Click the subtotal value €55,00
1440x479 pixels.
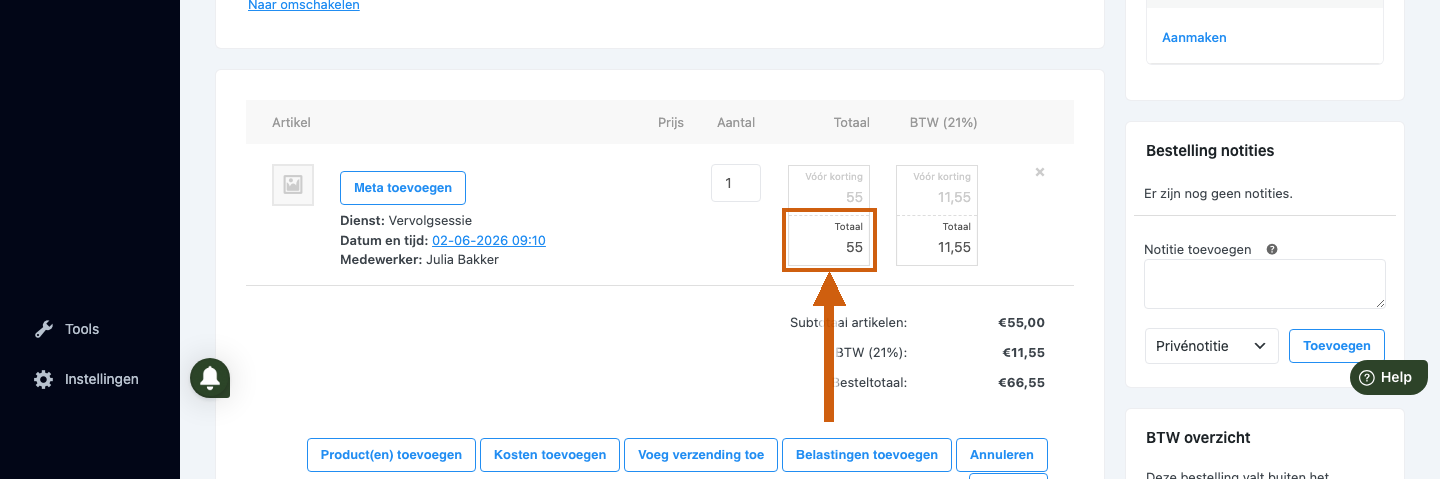1021,322
